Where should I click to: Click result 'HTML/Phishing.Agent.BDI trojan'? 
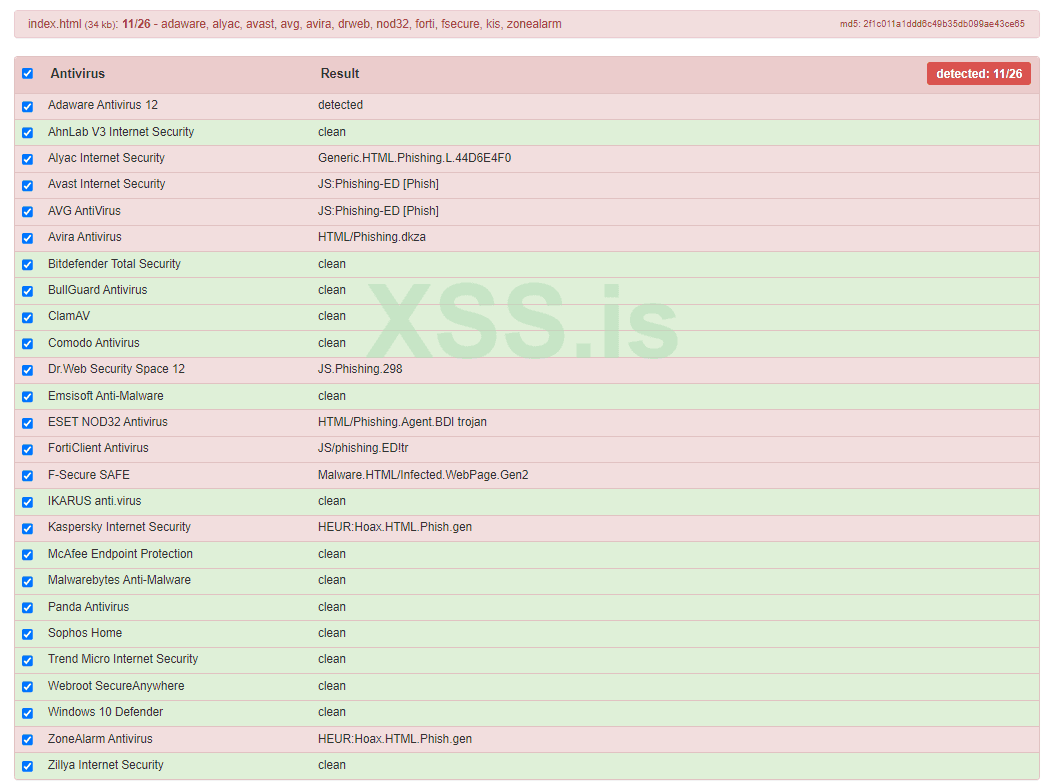point(402,422)
